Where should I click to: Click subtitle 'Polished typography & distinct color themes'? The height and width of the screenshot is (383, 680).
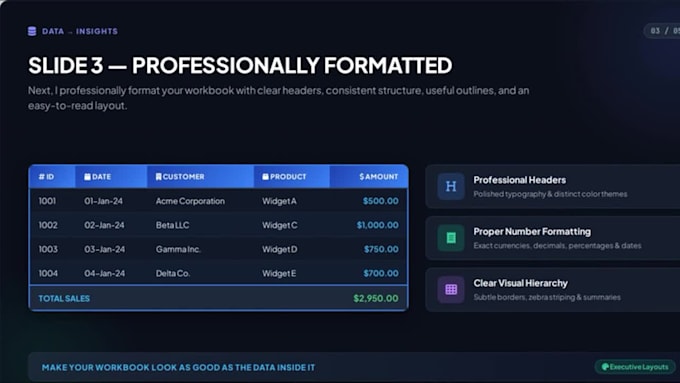pos(550,194)
